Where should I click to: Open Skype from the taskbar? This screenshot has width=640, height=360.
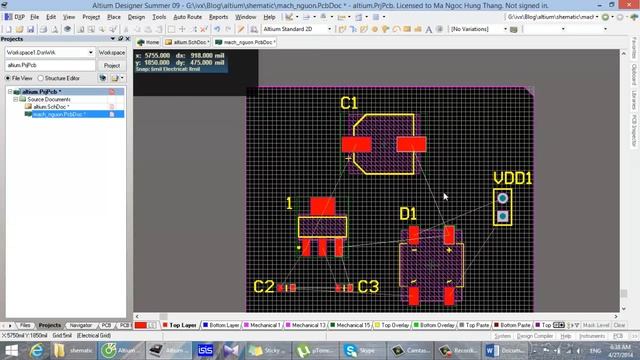click(362, 351)
